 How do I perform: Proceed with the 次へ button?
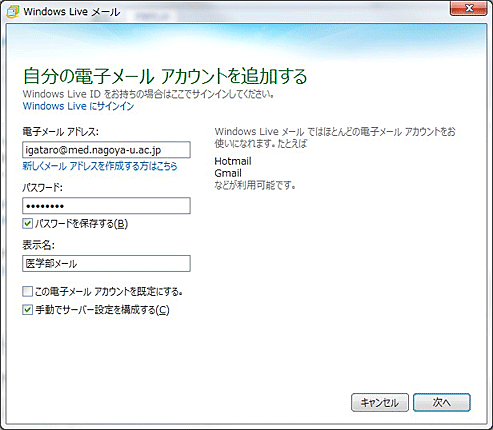click(442, 403)
